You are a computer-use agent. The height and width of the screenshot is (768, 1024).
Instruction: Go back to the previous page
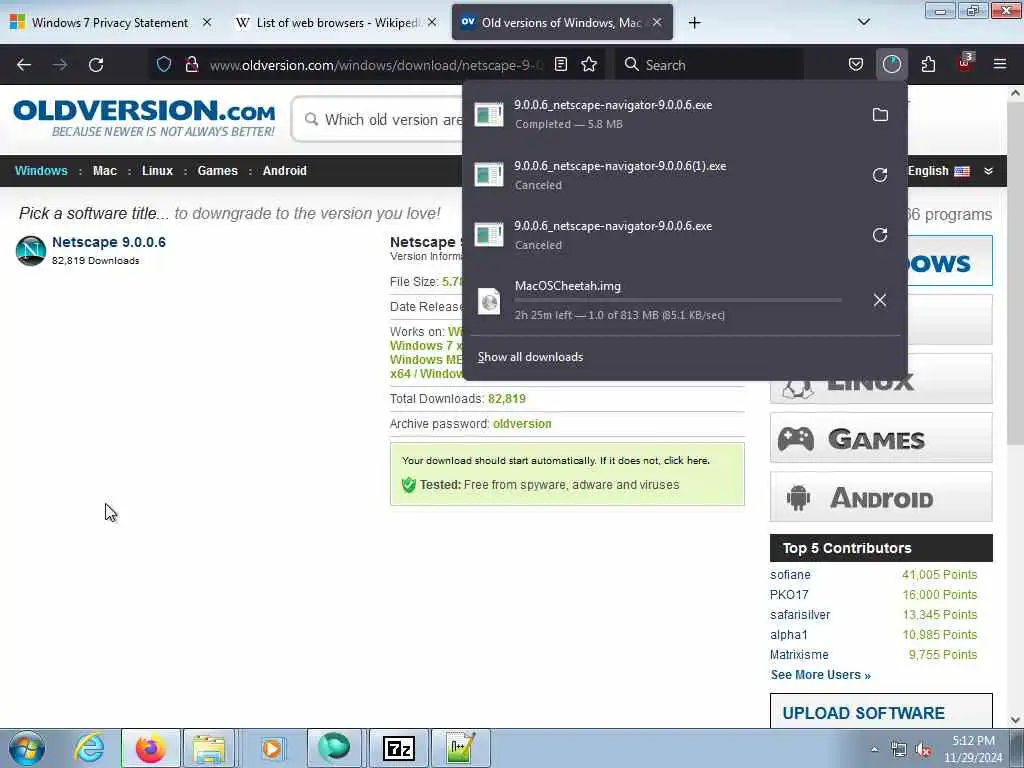[x=24, y=65]
